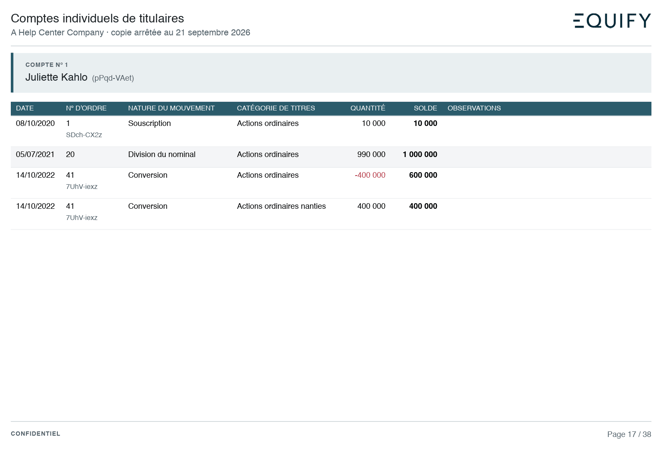Click the title 'Comptes individuels de titulaires'

coord(97,18)
